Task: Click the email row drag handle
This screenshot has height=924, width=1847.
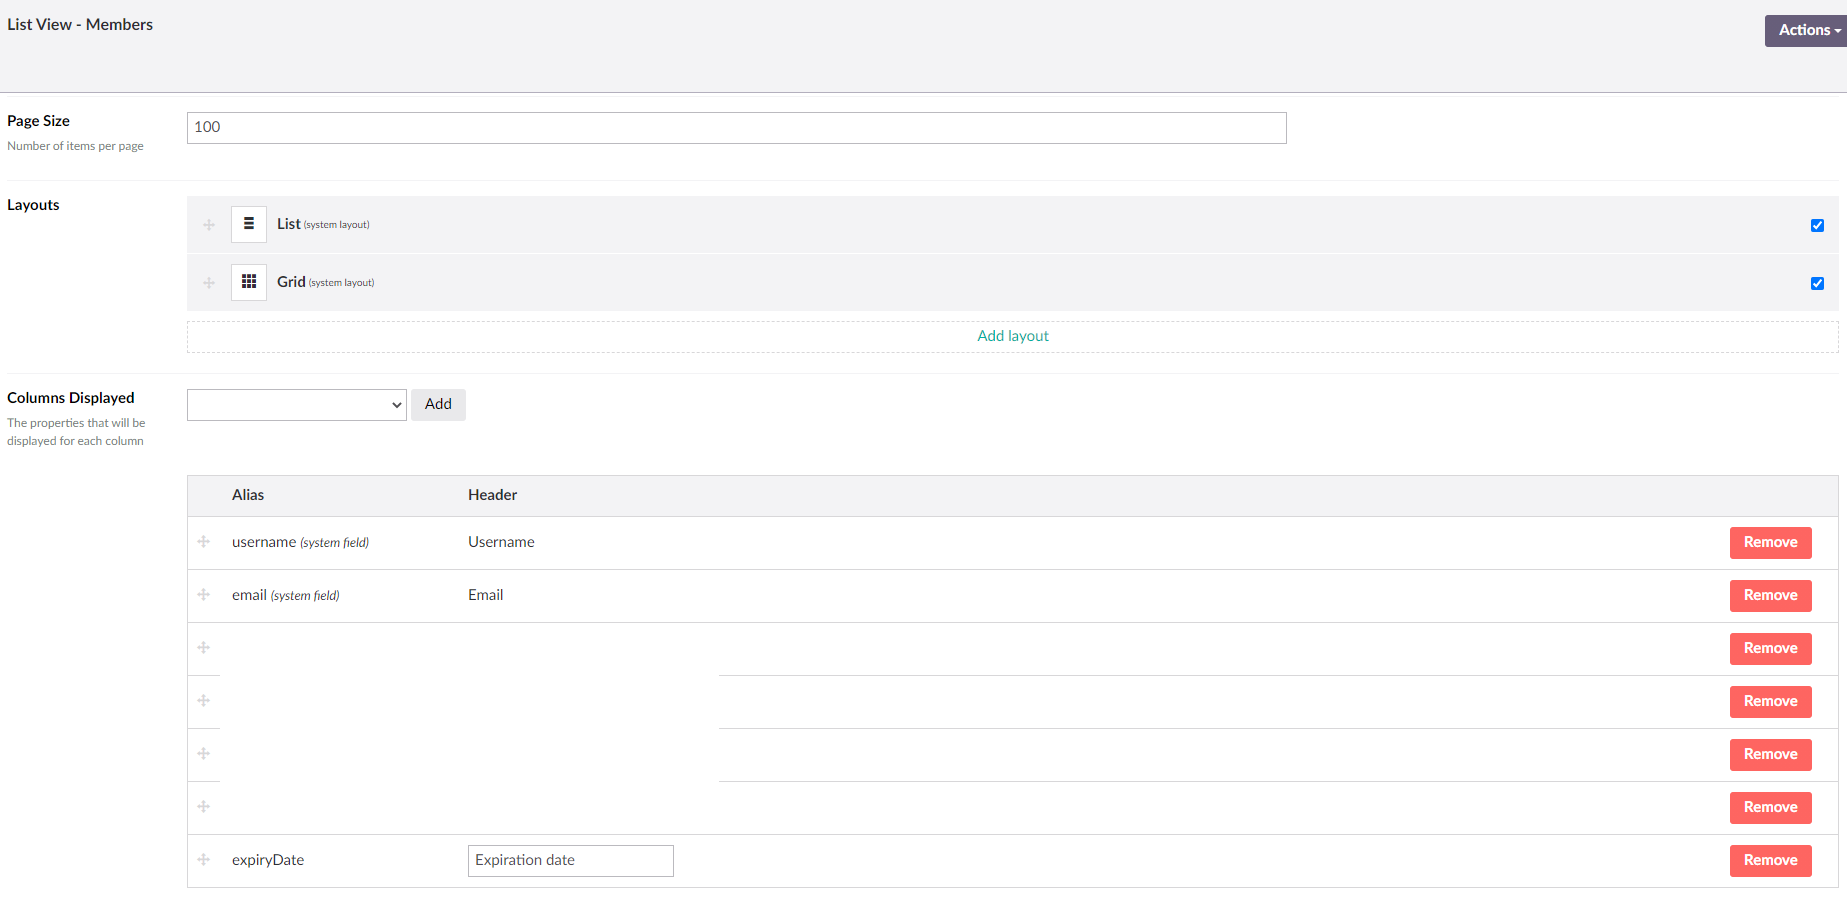Action: 204,595
